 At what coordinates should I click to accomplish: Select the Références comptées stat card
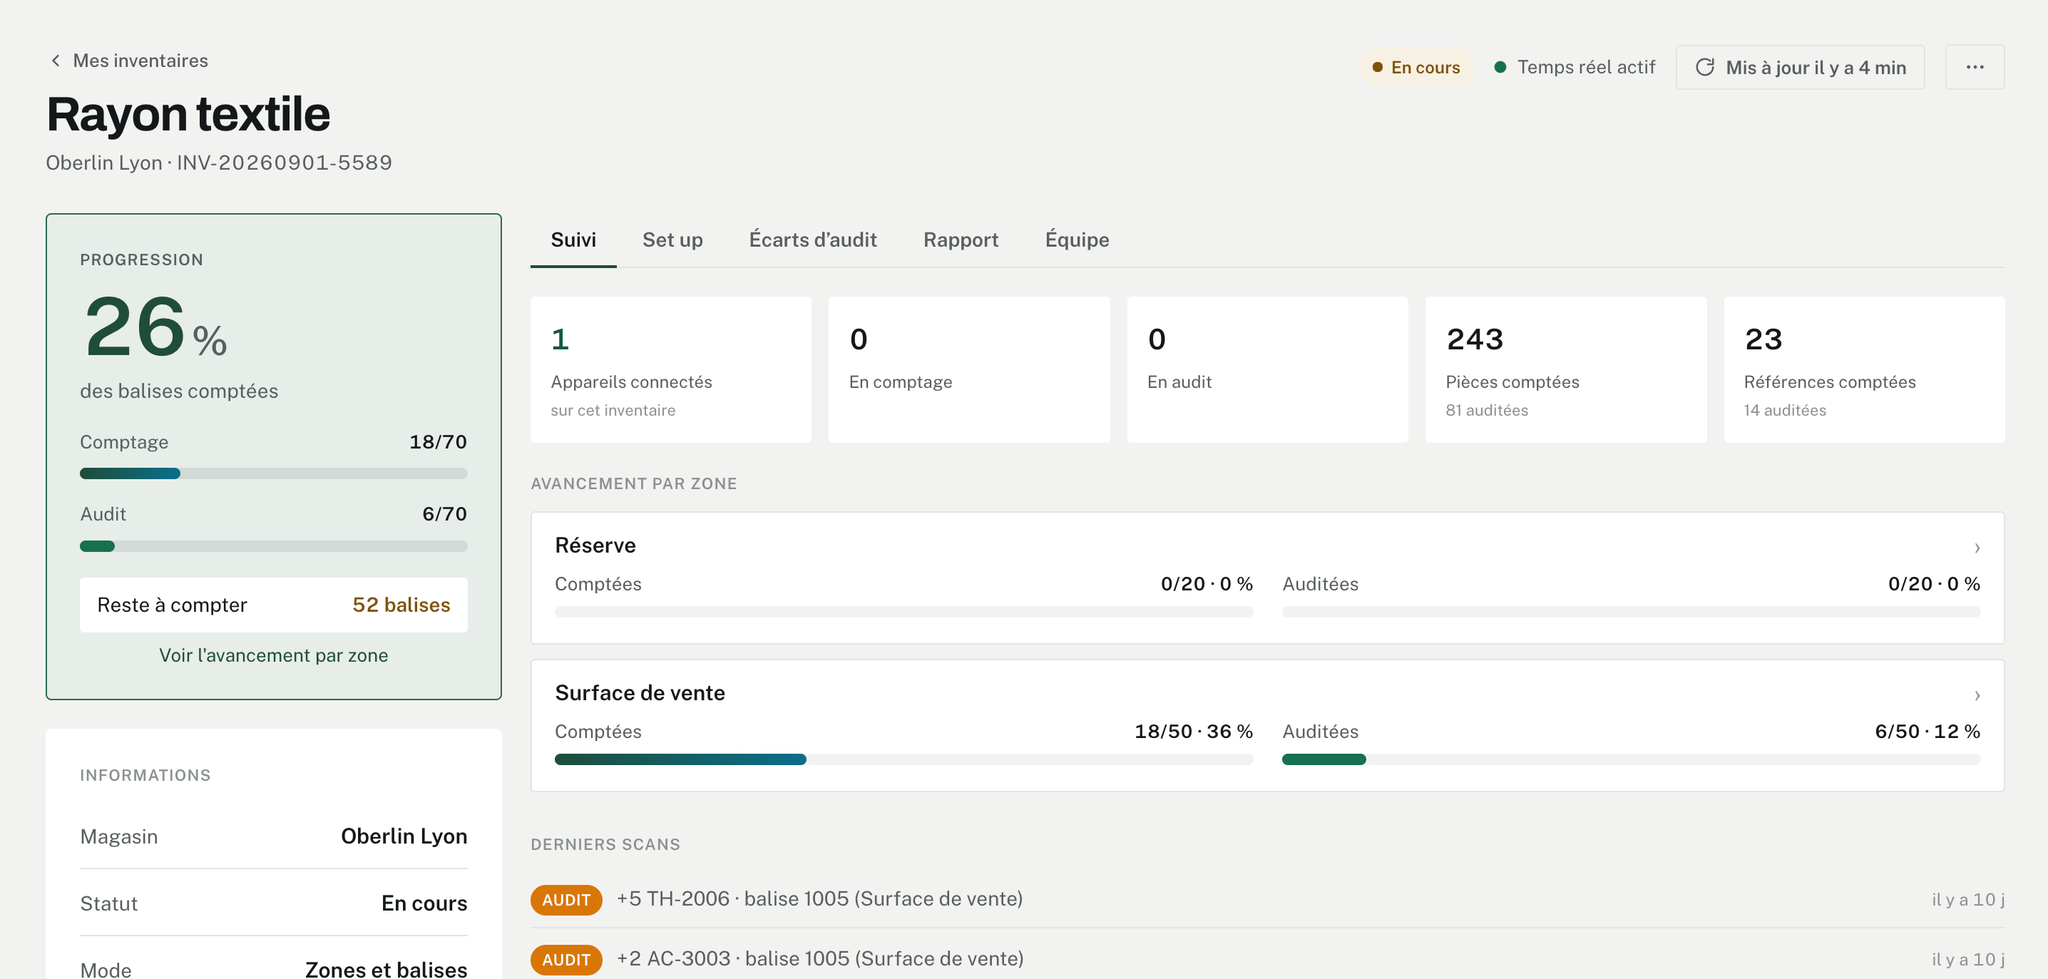1864,369
